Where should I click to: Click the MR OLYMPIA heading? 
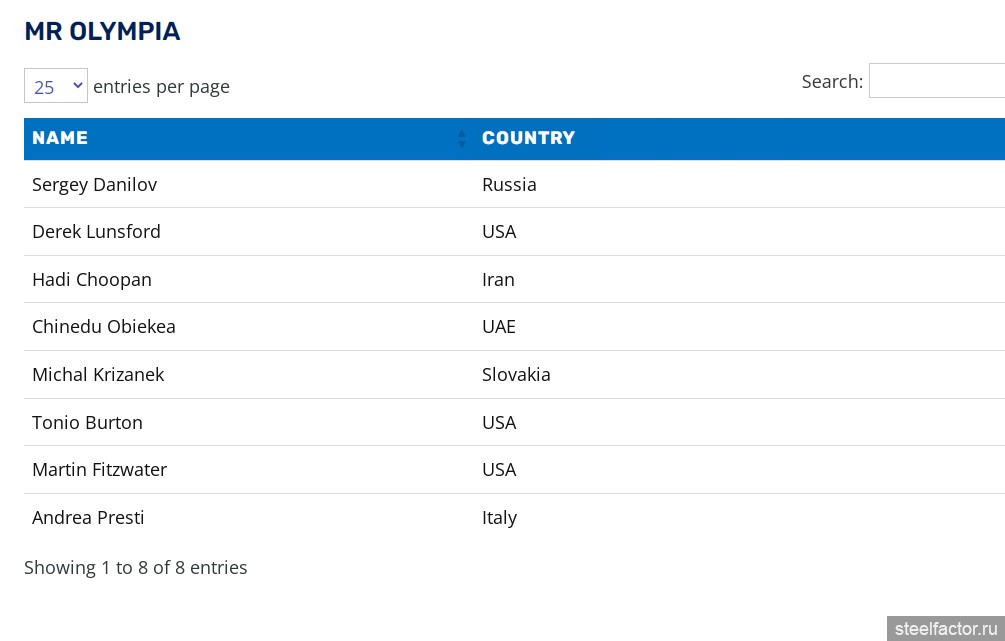tap(102, 31)
